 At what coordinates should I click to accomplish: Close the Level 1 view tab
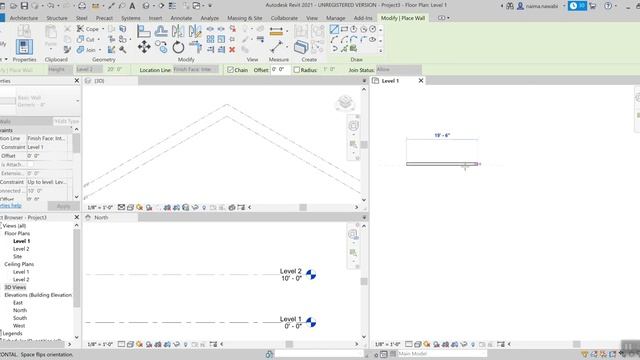coord(421,81)
